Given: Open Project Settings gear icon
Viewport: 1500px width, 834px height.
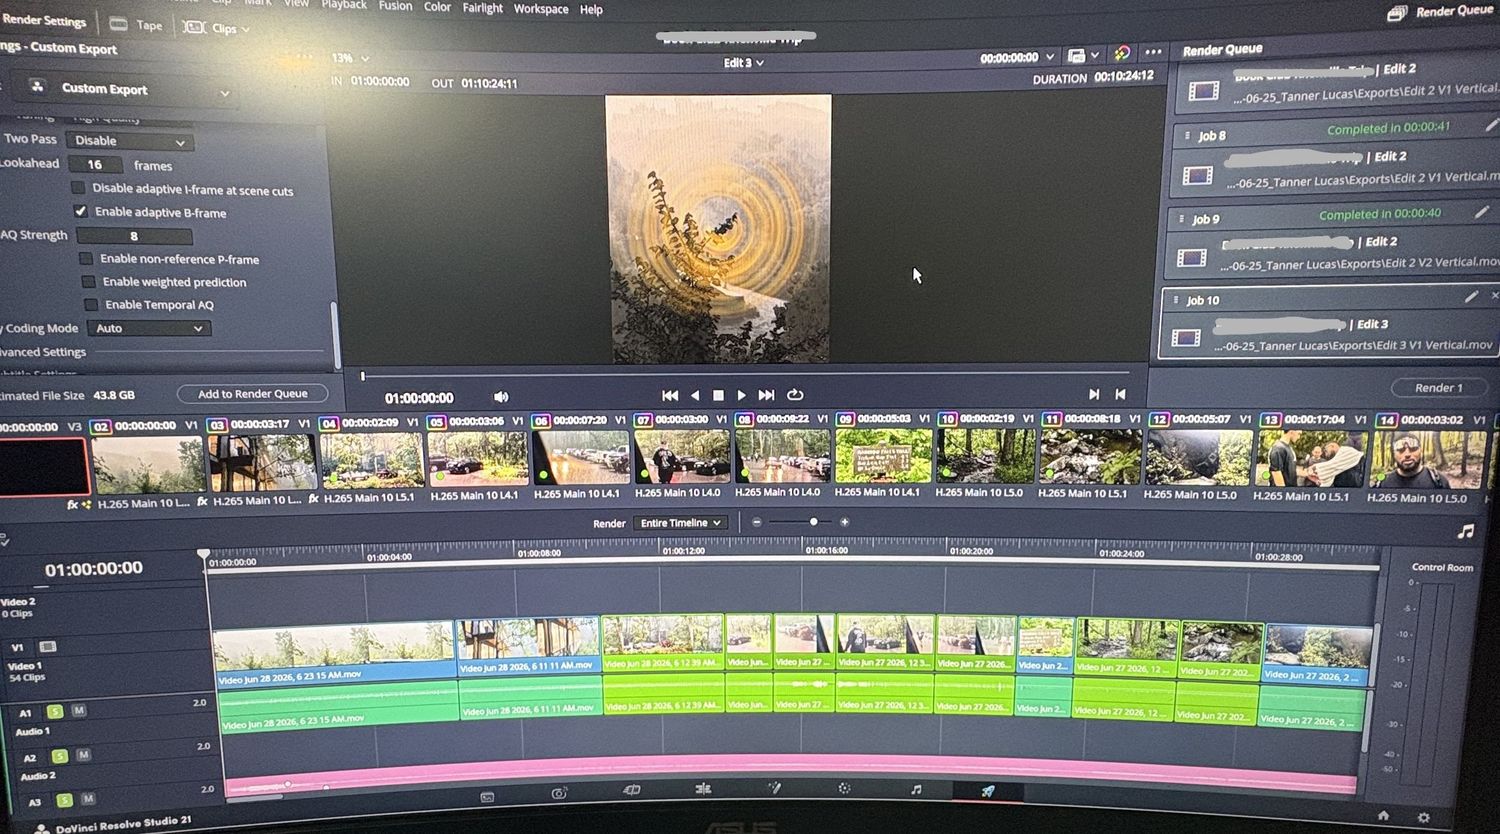Looking at the screenshot, I should [x=1424, y=818].
